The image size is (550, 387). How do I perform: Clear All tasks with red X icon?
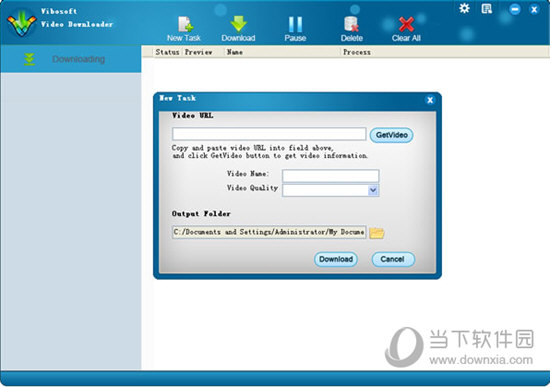406,29
